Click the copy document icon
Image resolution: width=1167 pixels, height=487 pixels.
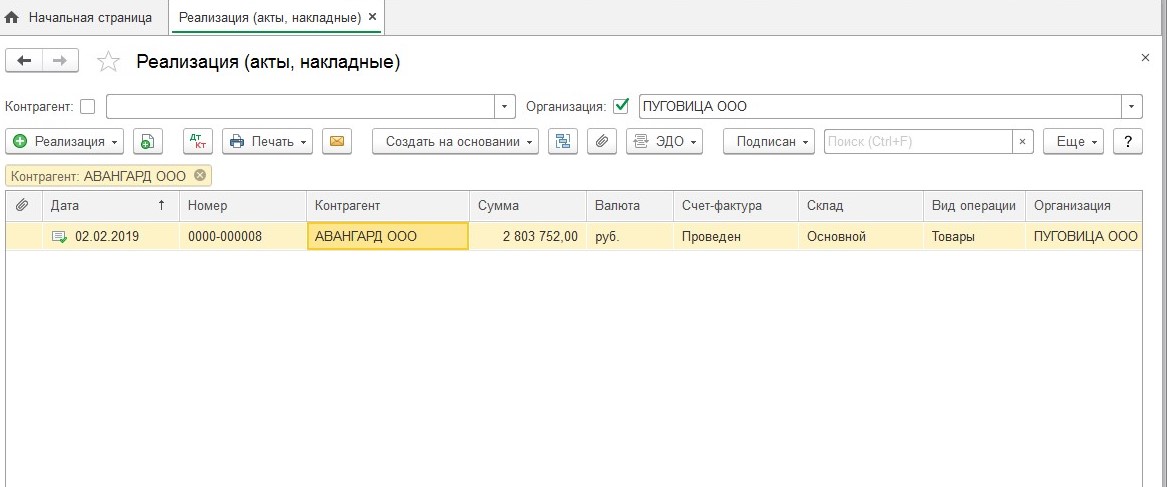(146, 142)
